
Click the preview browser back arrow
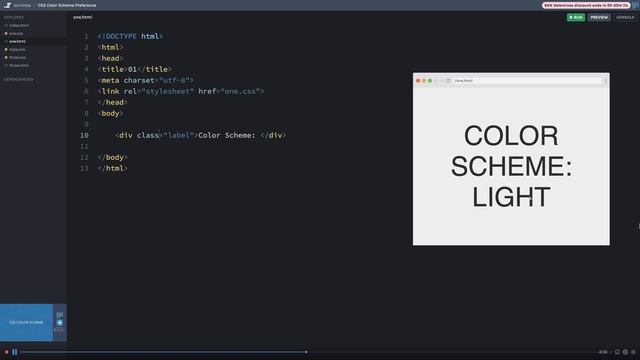coord(436,81)
